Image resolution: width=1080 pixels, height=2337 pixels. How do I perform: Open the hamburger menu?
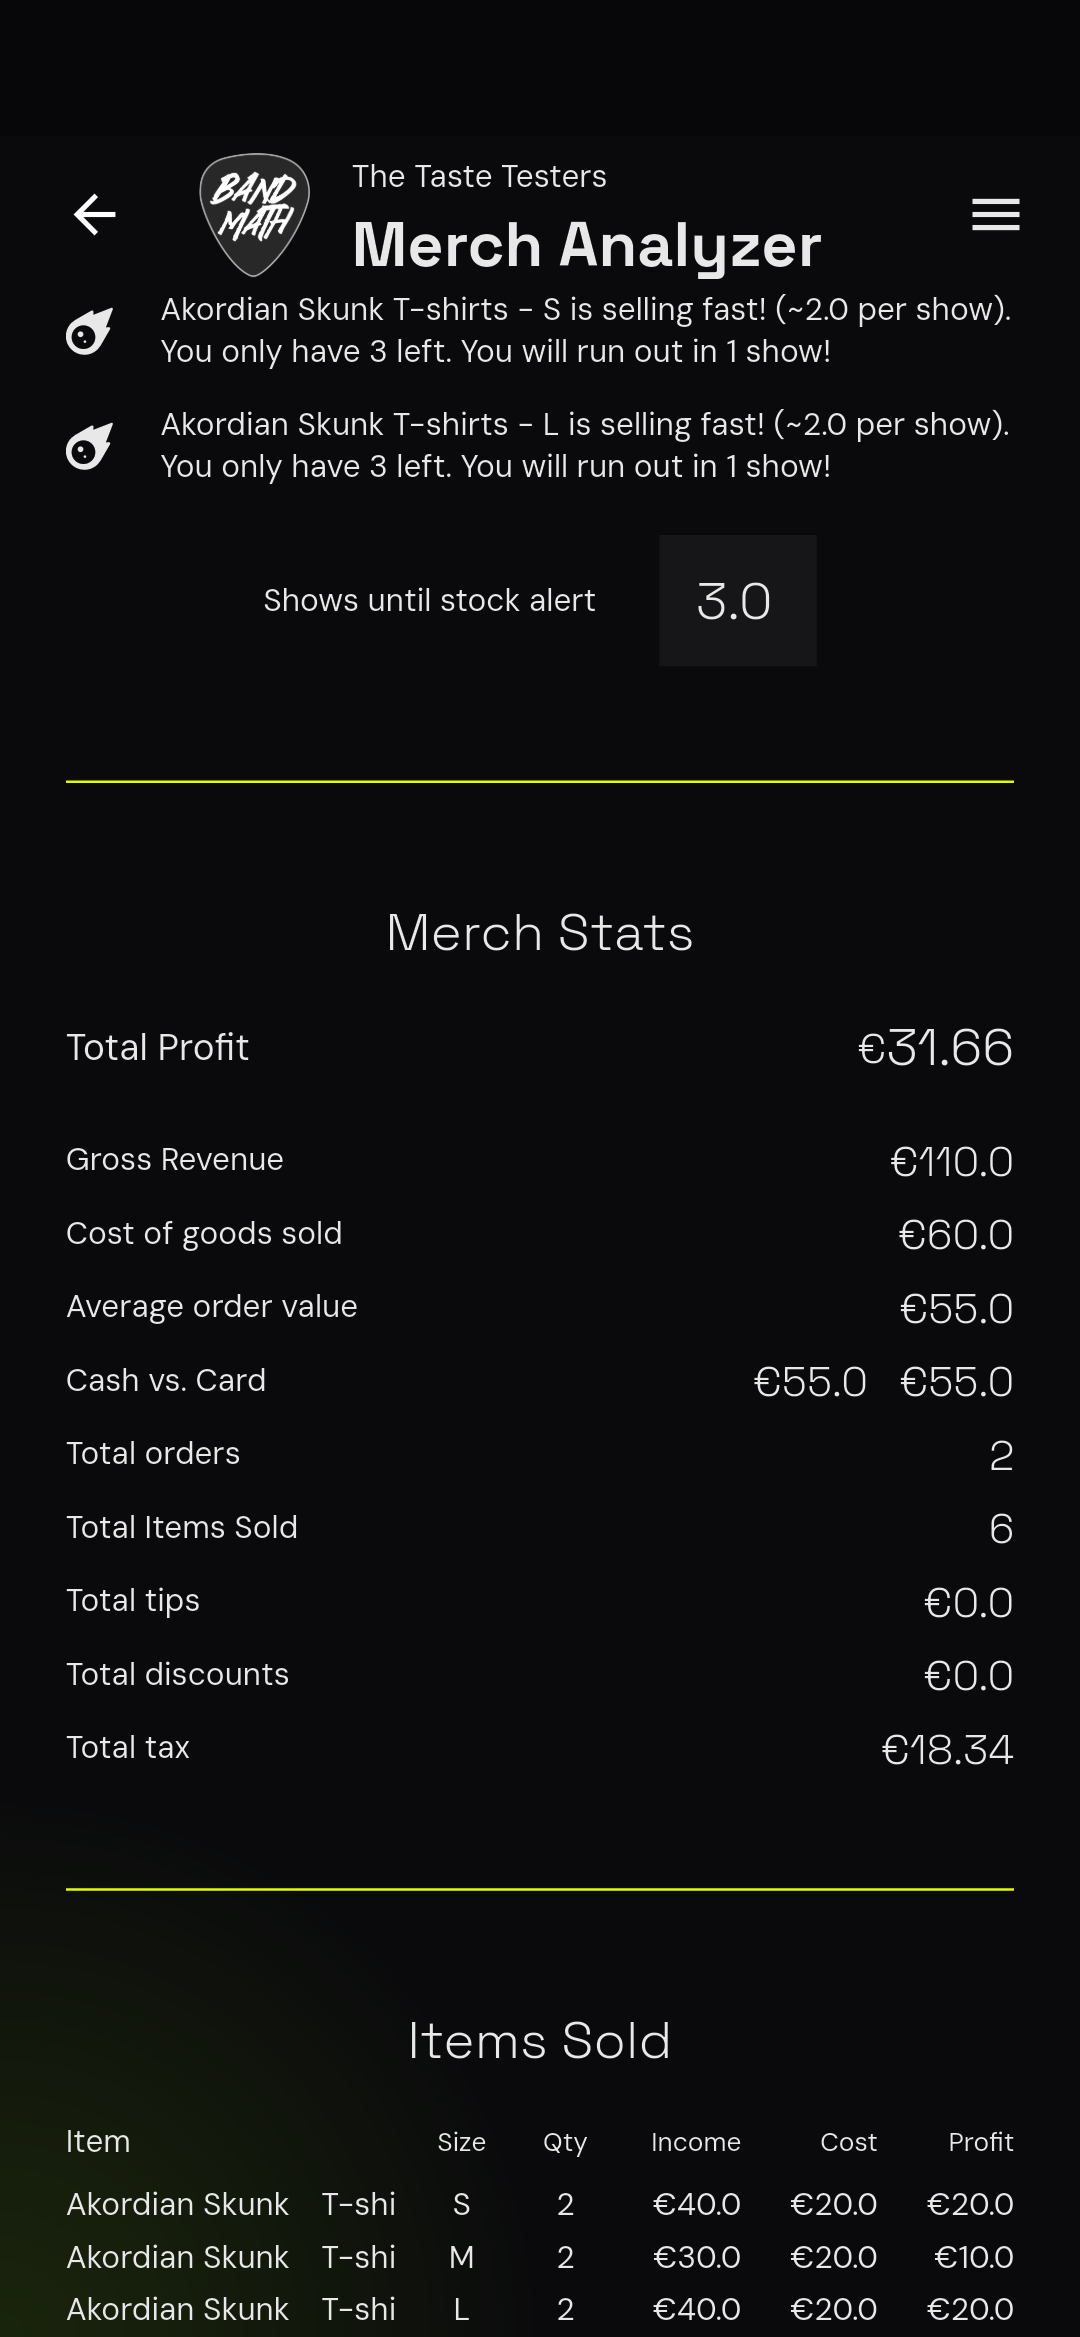point(995,214)
